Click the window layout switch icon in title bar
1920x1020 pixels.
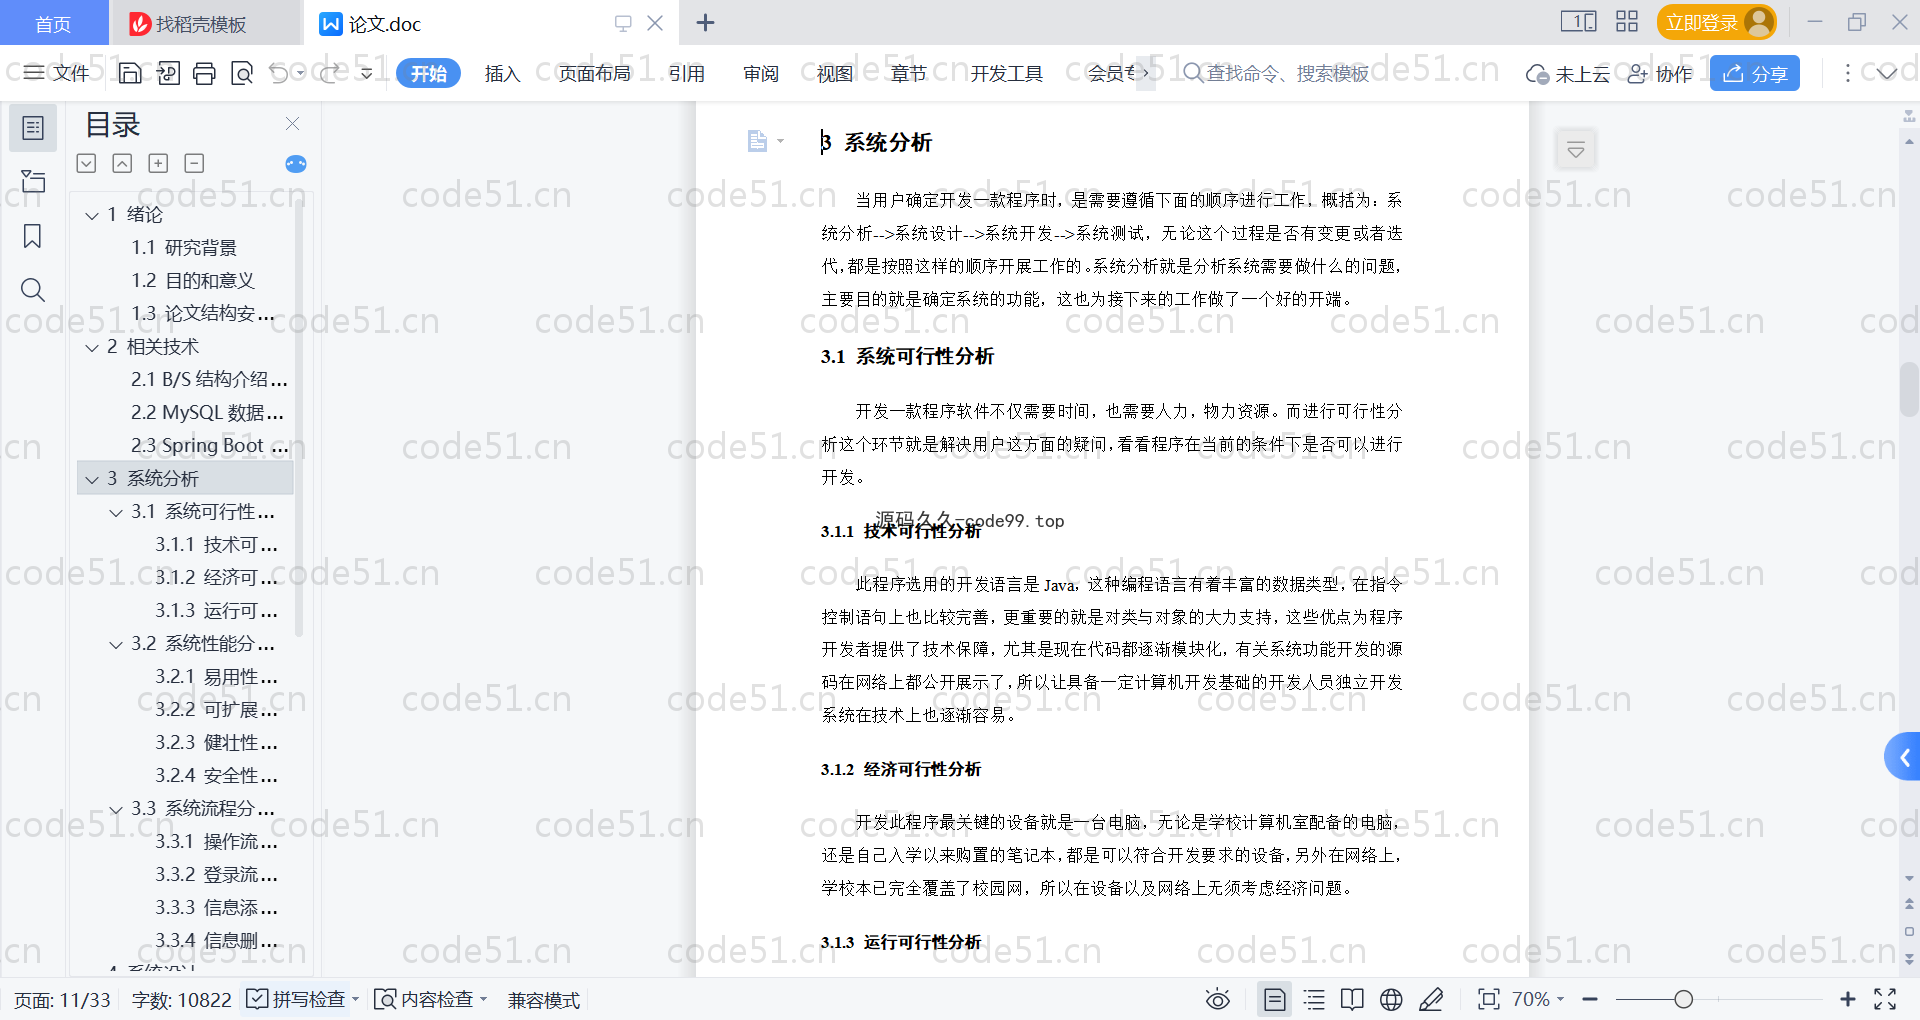tap(1578, 22)
